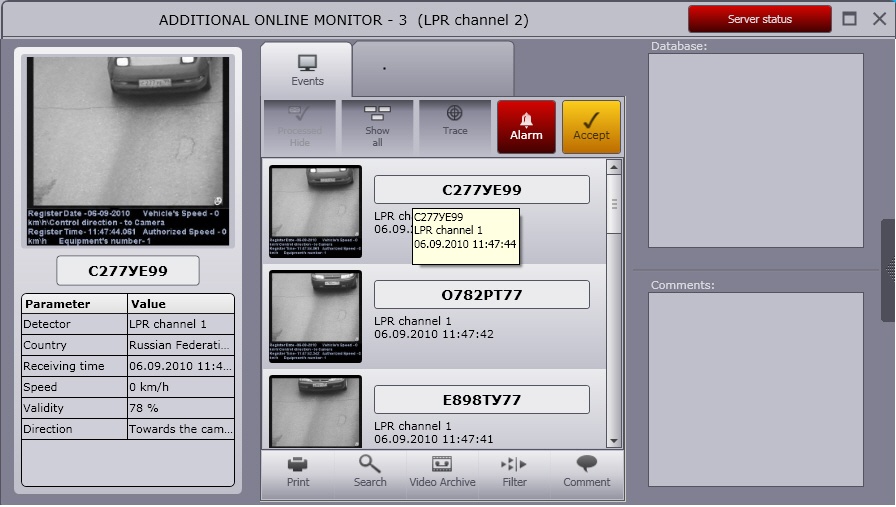Click the Trace crosshair icon
The height and width of the screenshot is (507, 896).
(x=455, y=125)
